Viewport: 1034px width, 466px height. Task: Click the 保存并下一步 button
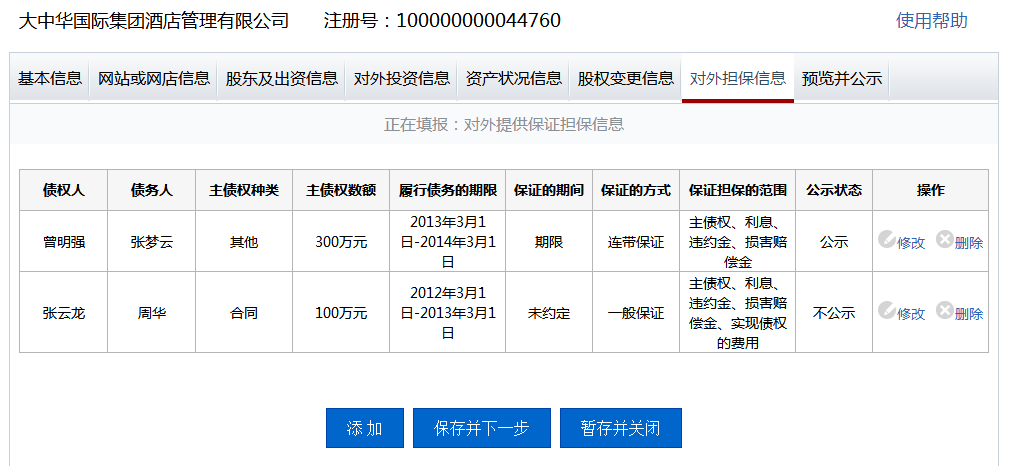(481, 428)
